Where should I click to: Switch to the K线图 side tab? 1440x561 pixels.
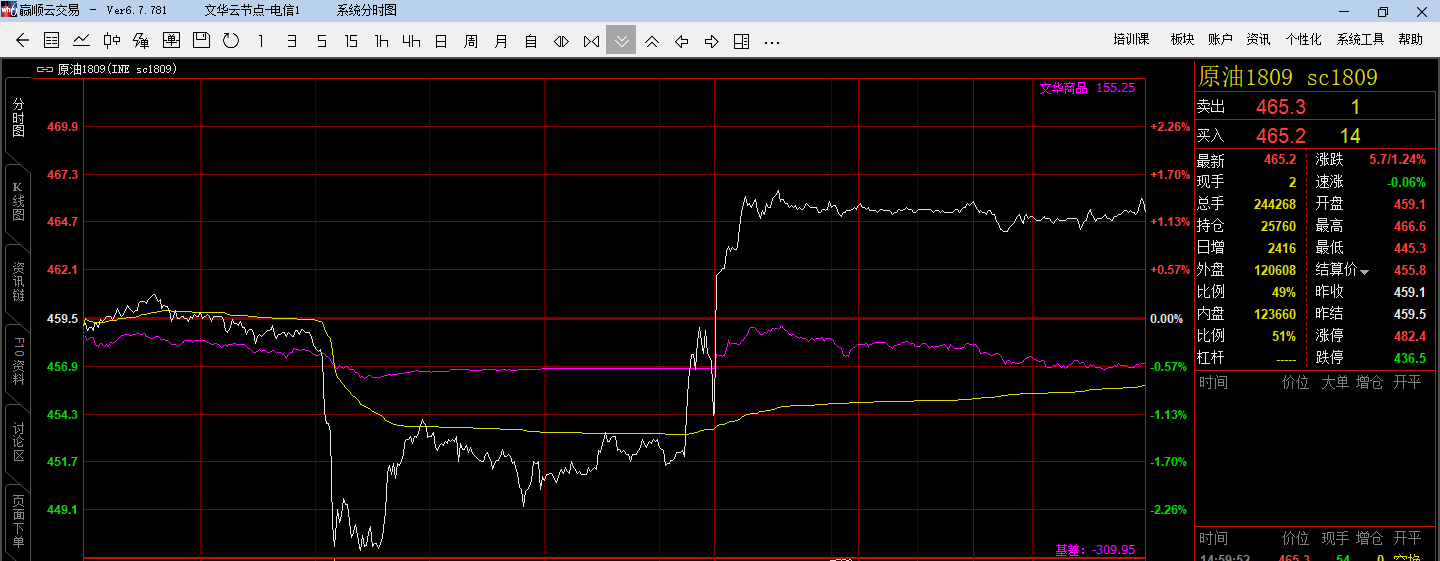pyautogui.click(x=17, y=202)
